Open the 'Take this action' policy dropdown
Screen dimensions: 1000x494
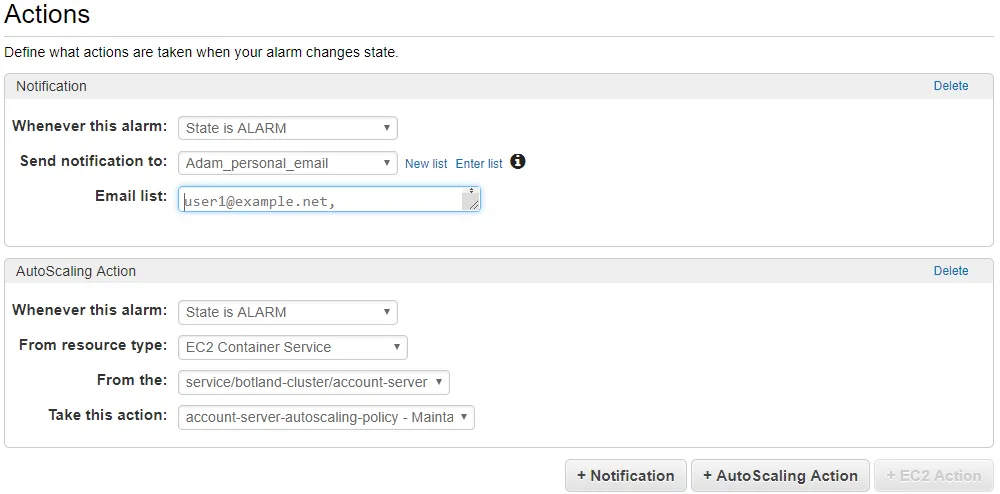326,418
